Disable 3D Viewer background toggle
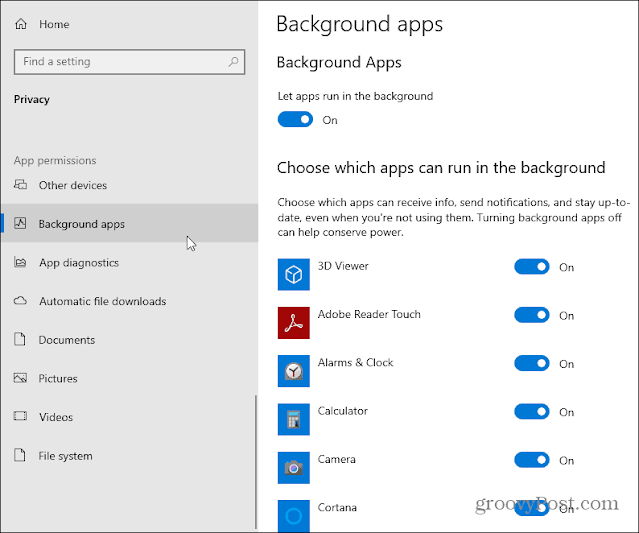Screen dimensions: 639x533 pyautogui.click(x=532, y=267)
